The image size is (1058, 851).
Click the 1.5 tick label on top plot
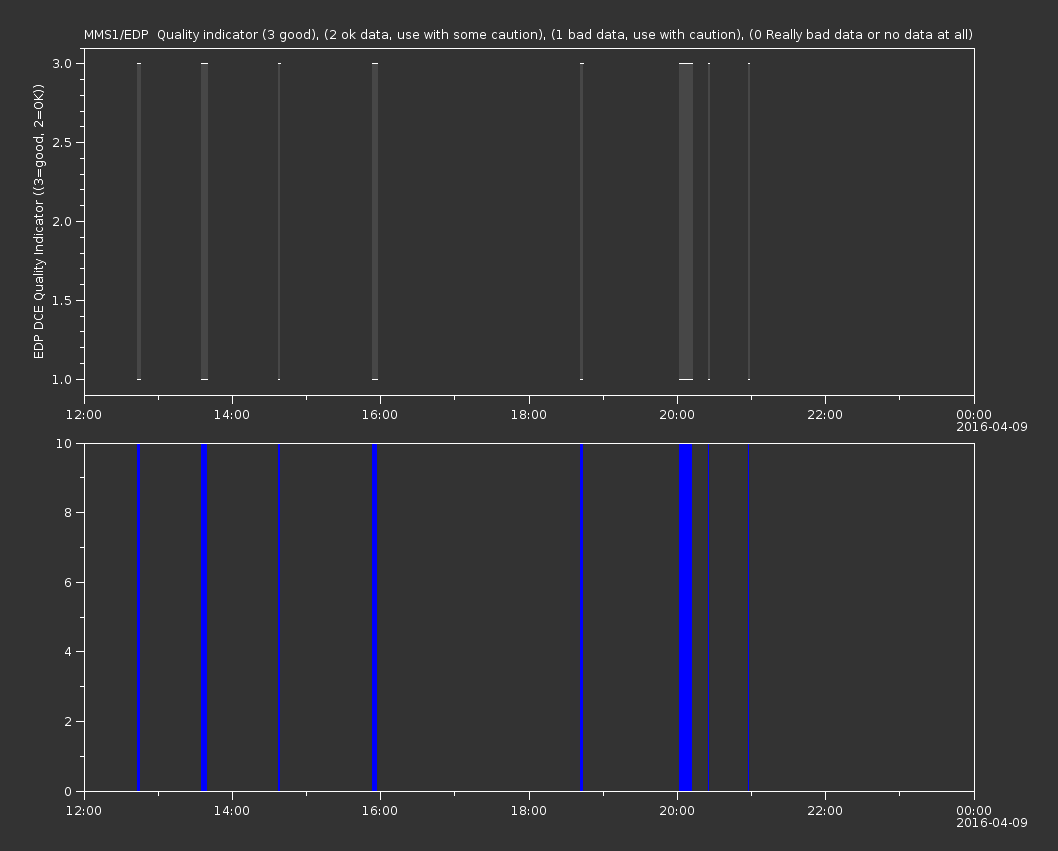pos(62,300)
